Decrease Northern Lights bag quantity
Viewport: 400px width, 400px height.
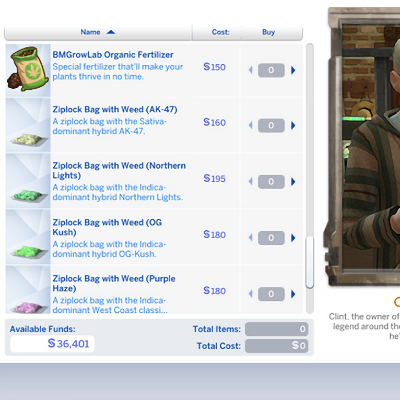tap(251, 182)
